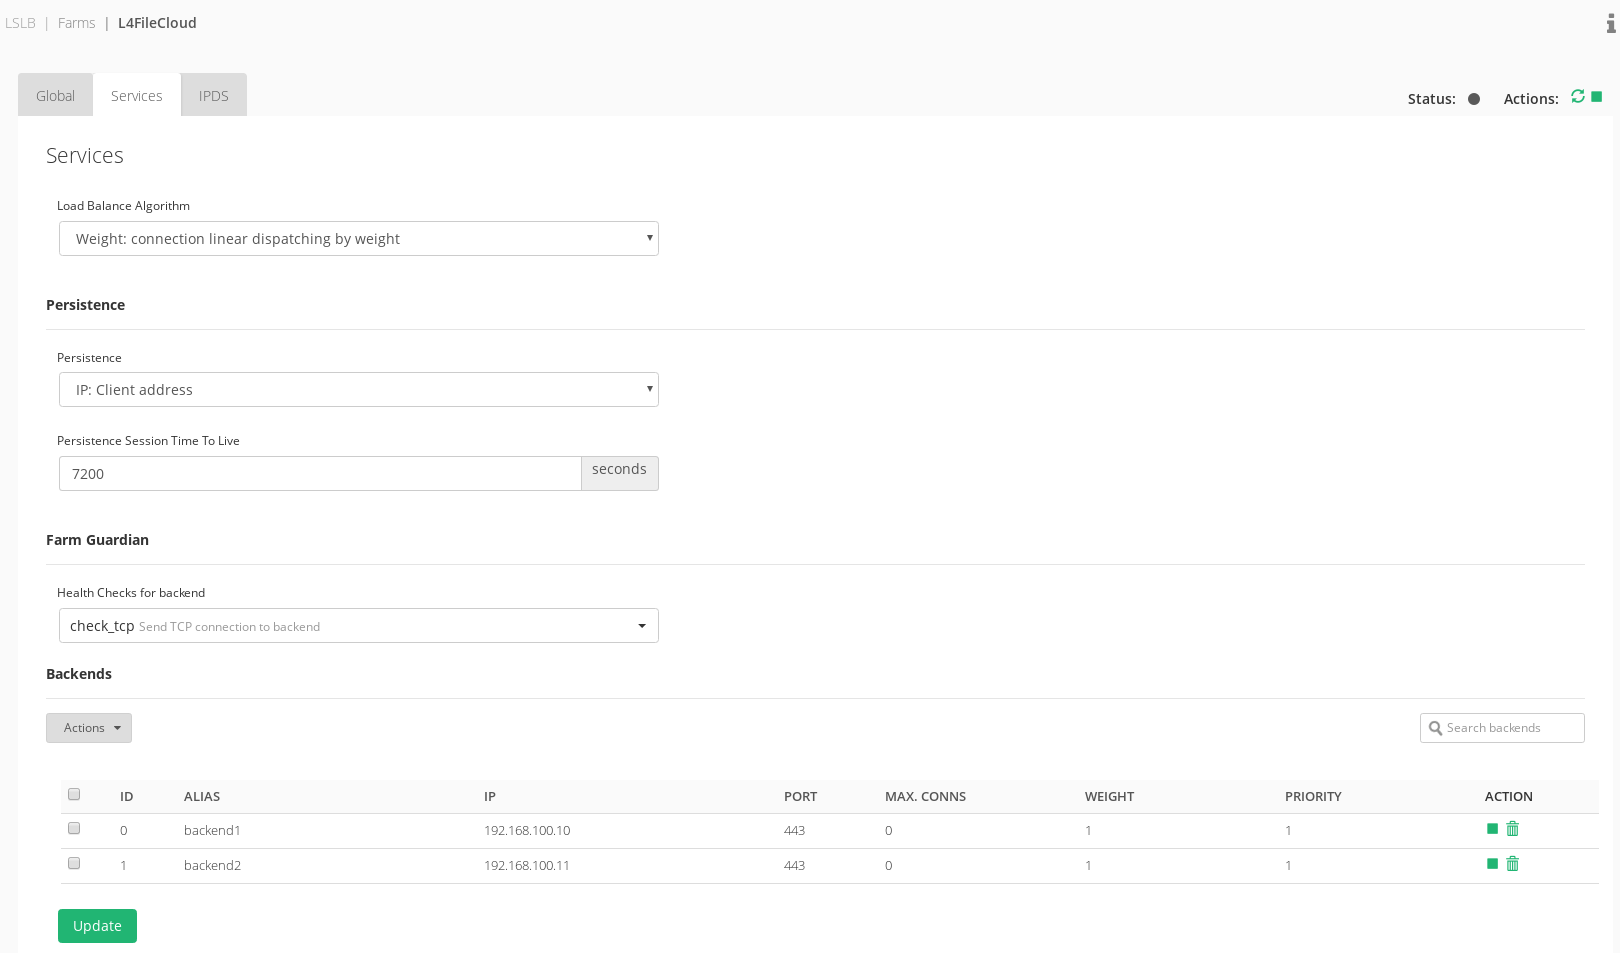
Task: Click the ALIAS column header
Action: 202,797
